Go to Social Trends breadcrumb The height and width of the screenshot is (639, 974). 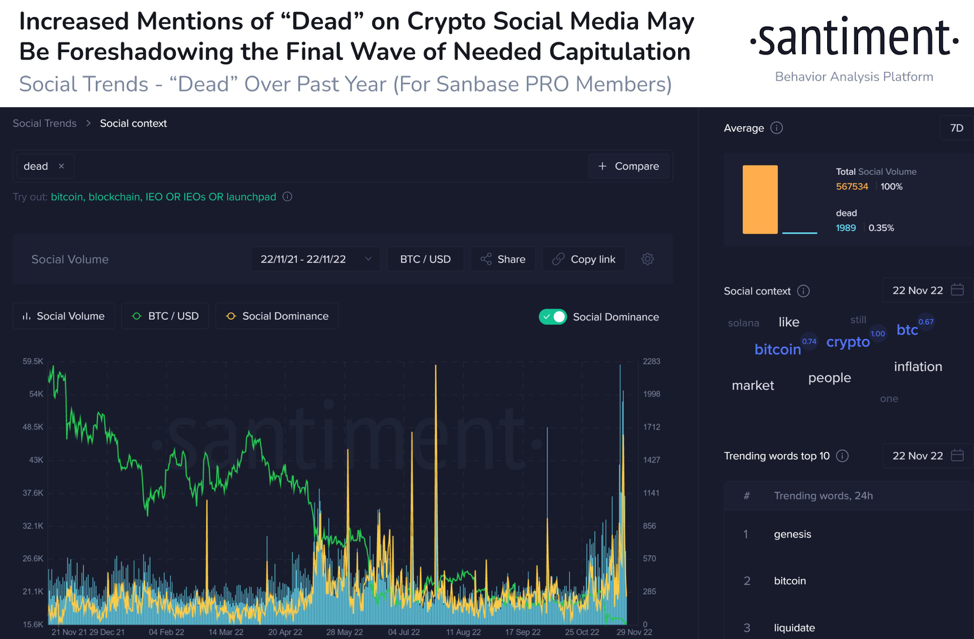[44, 123]
